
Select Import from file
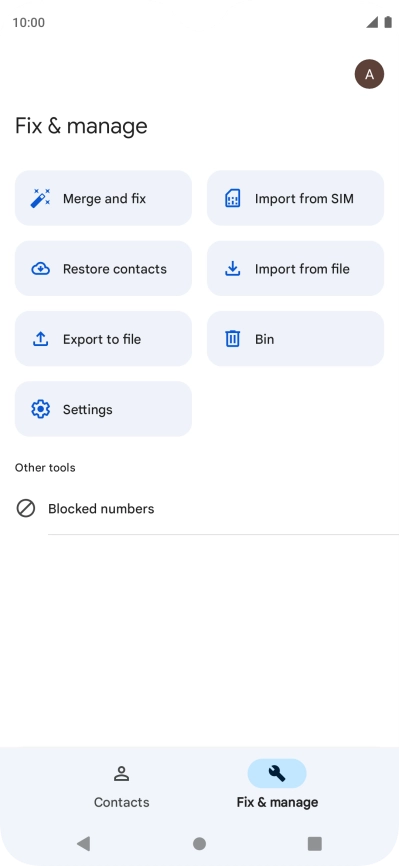point(295,268)
